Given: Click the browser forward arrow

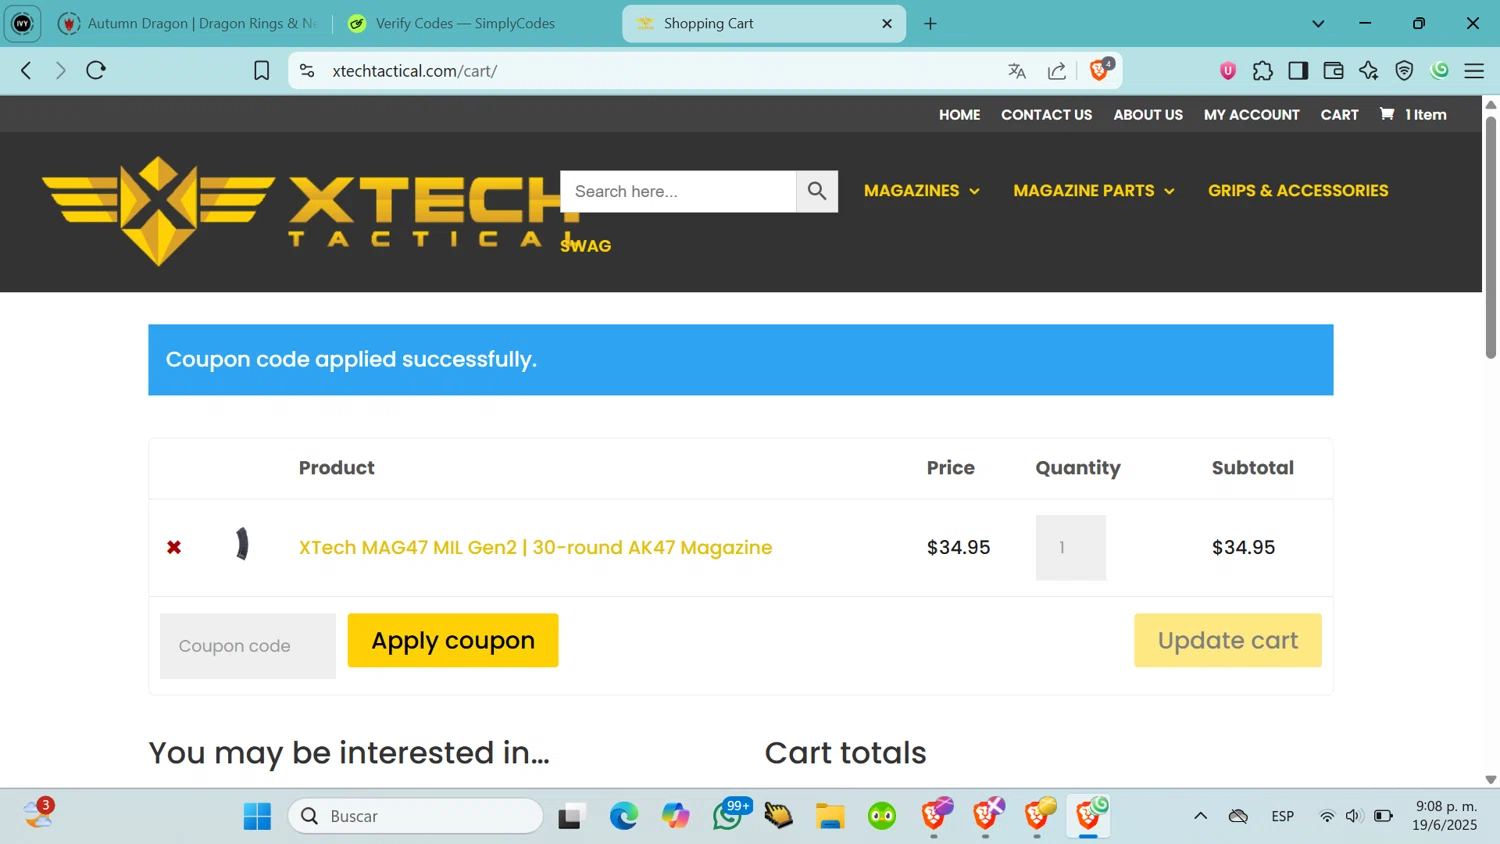Looking at the screenshot, I should (60, 70).
